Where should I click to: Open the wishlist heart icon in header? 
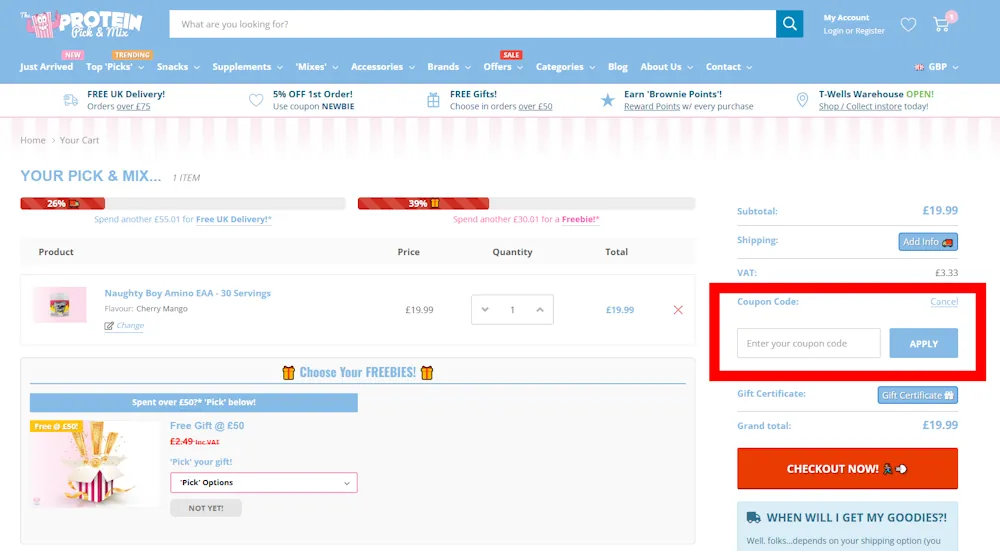[908, 24]
